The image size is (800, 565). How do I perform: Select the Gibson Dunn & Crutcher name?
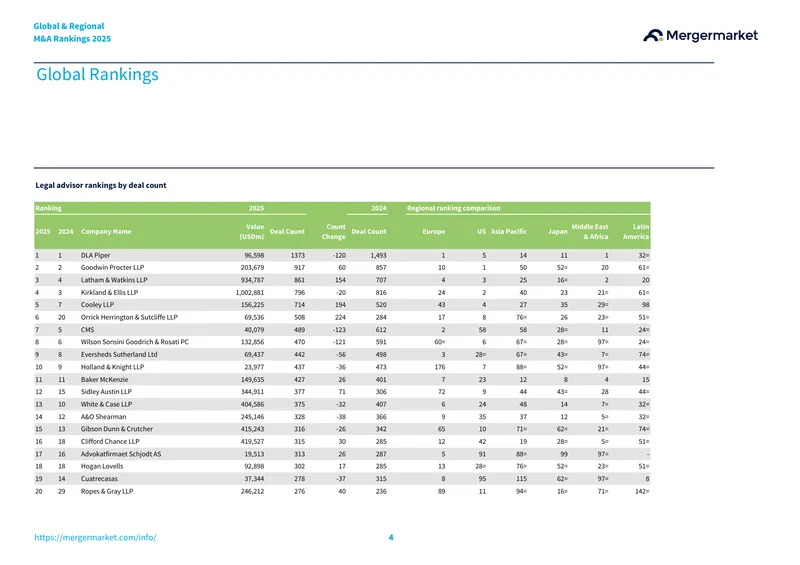pyautogui.click(x=116, y=429)
